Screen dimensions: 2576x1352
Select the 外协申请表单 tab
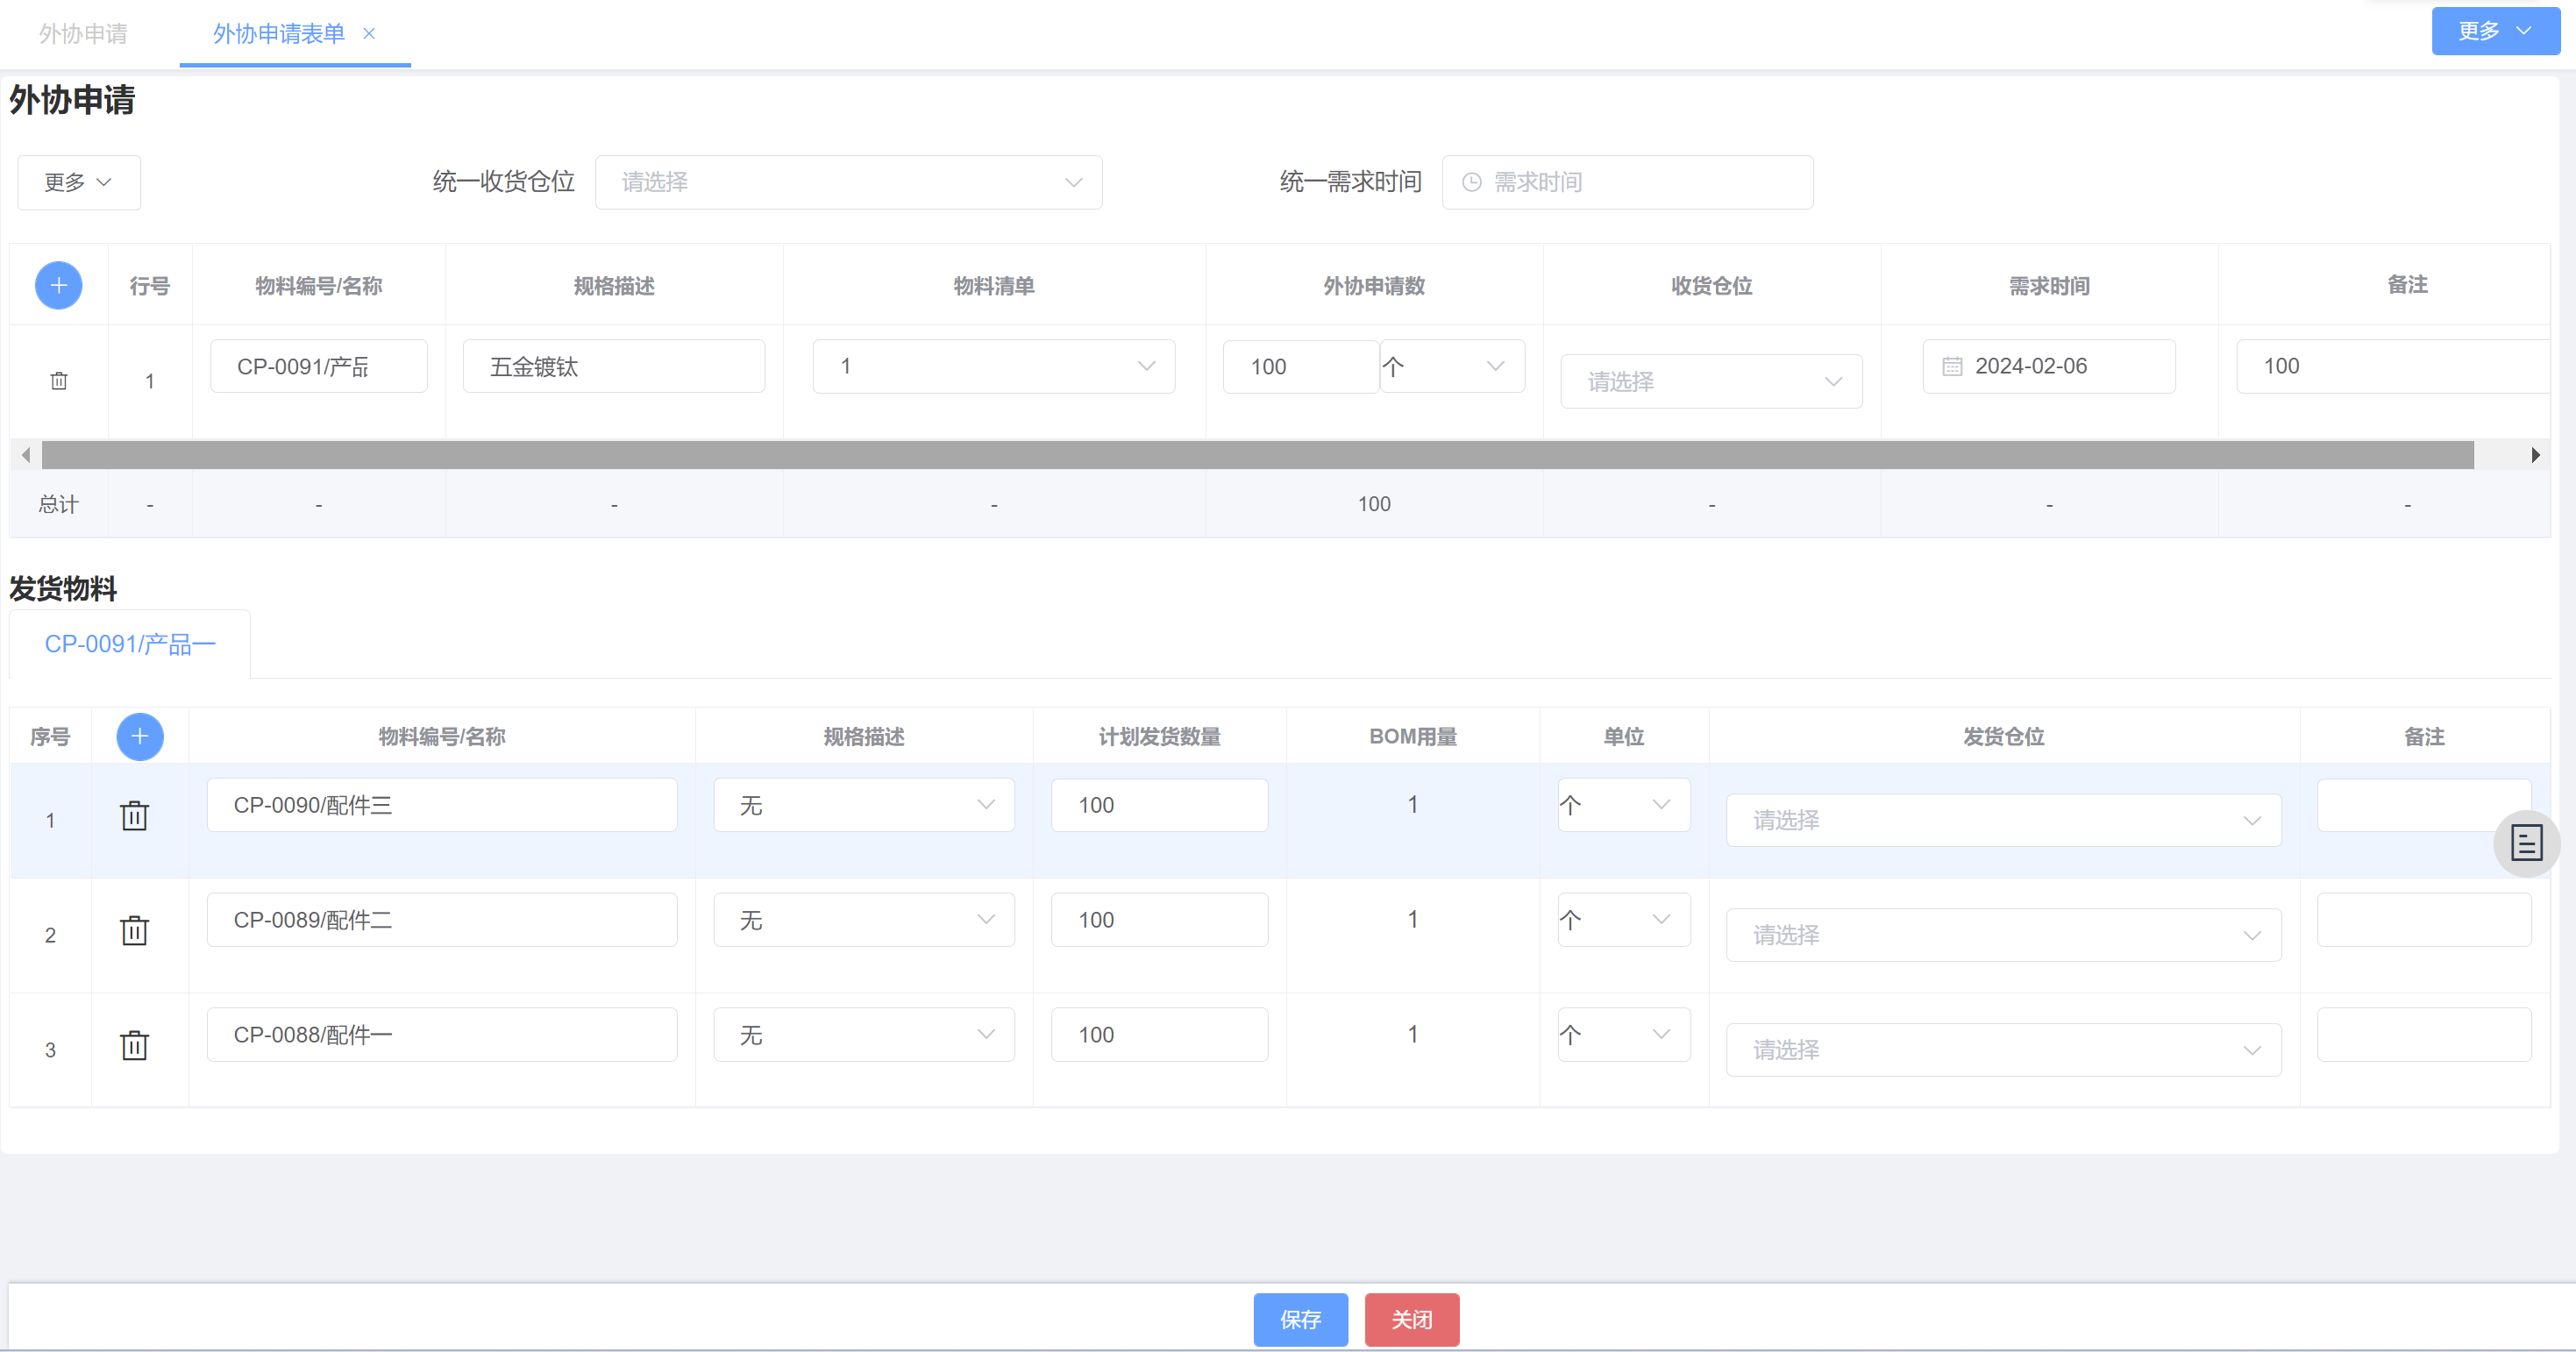278,34
